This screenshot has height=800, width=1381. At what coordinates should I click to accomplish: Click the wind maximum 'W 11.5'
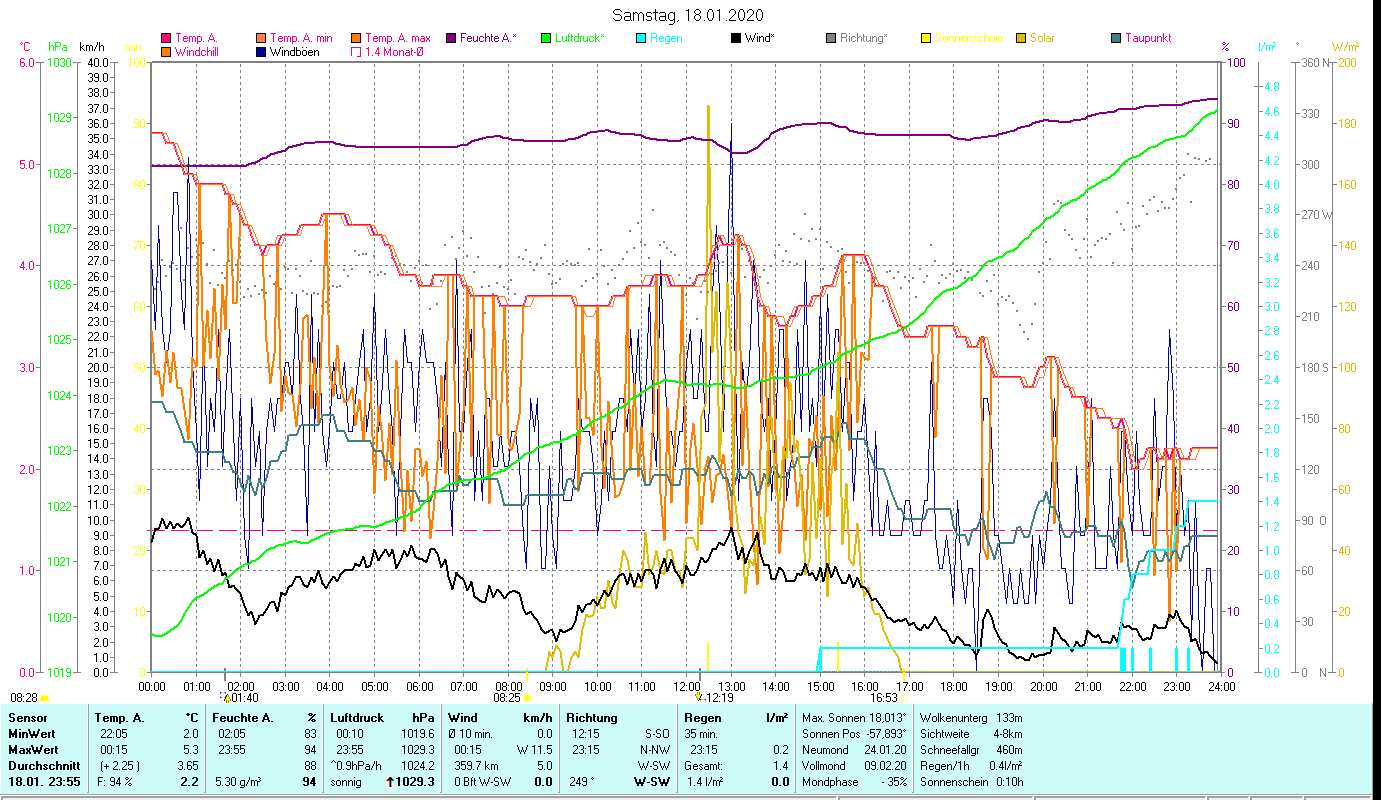pyautogui.click(x=535, y=750)
